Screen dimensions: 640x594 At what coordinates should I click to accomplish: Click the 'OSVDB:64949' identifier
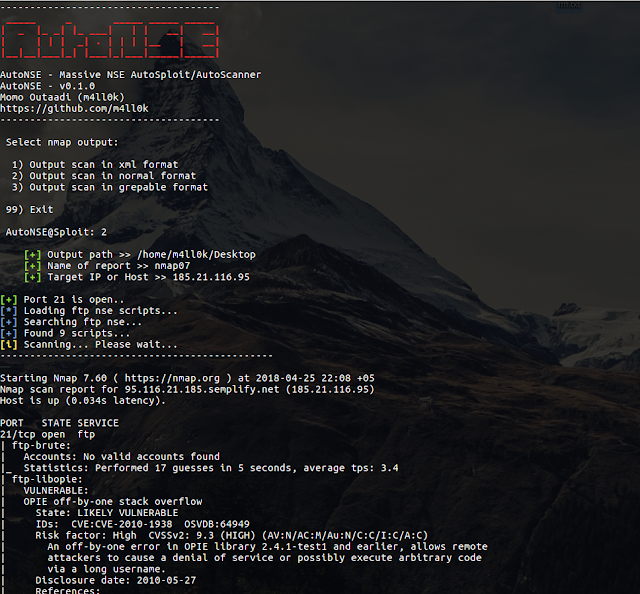217,524
